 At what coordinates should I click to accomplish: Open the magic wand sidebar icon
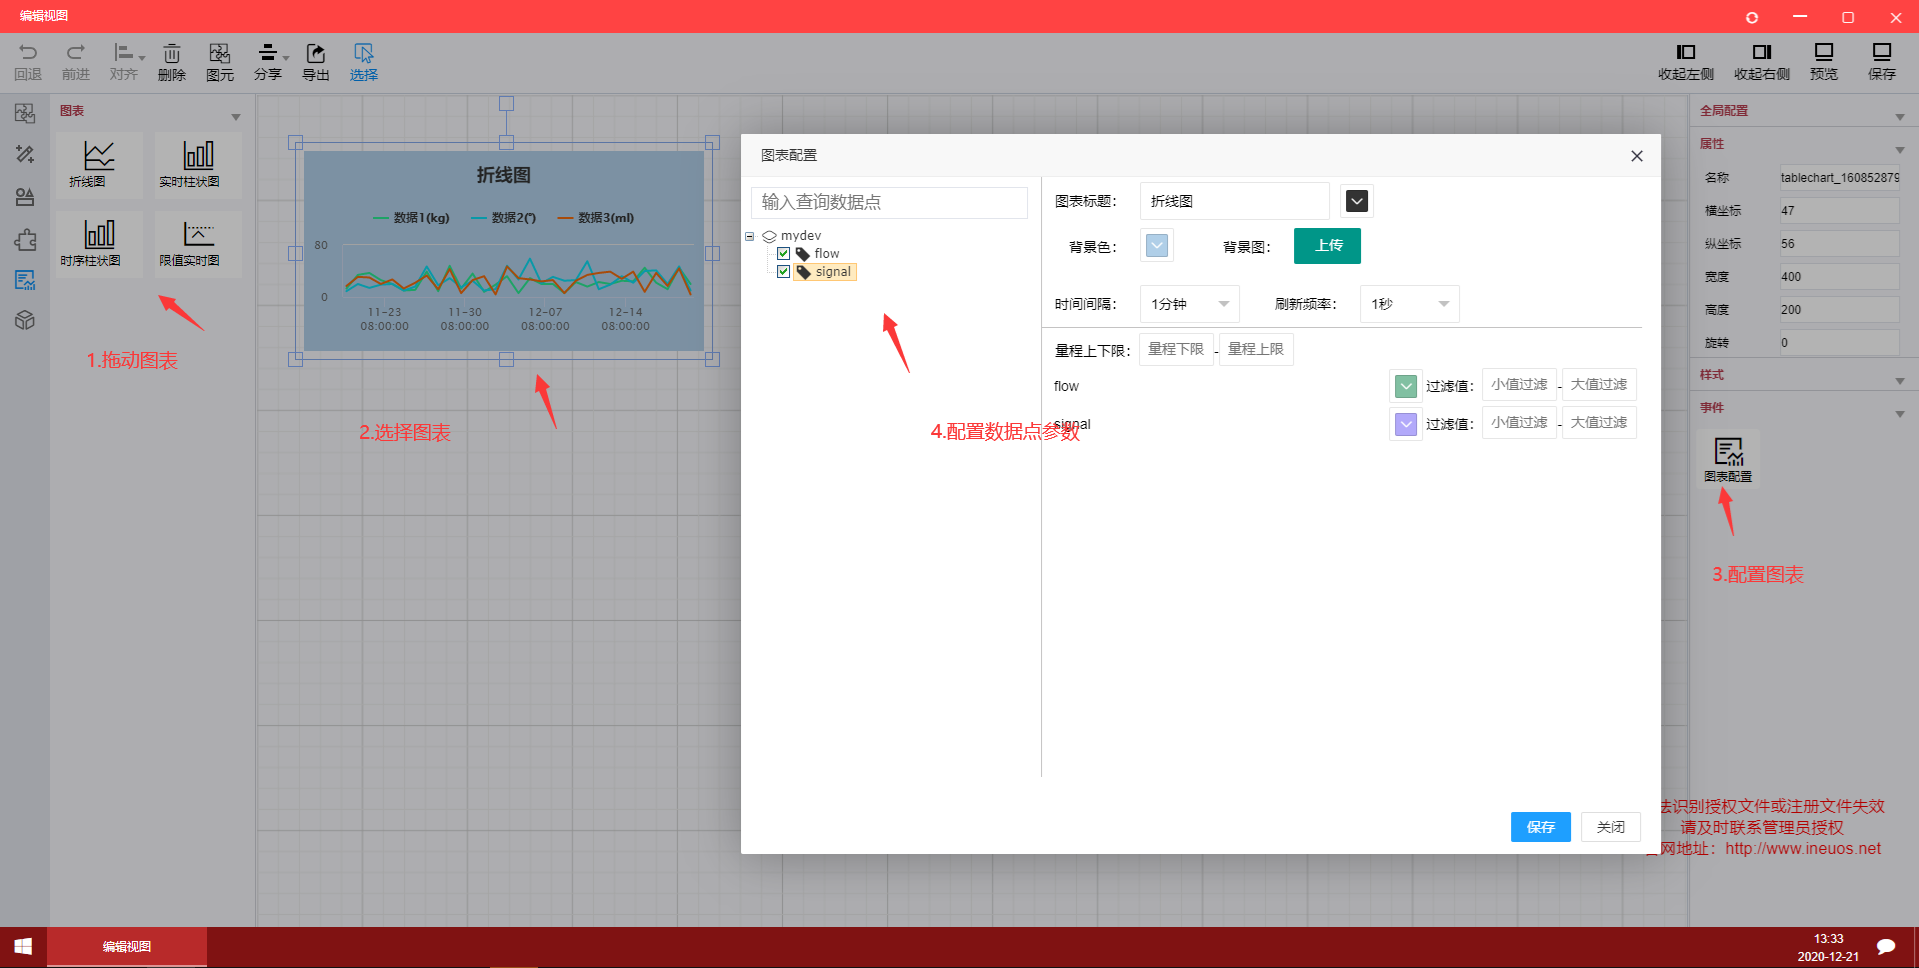tap(25, 154)
